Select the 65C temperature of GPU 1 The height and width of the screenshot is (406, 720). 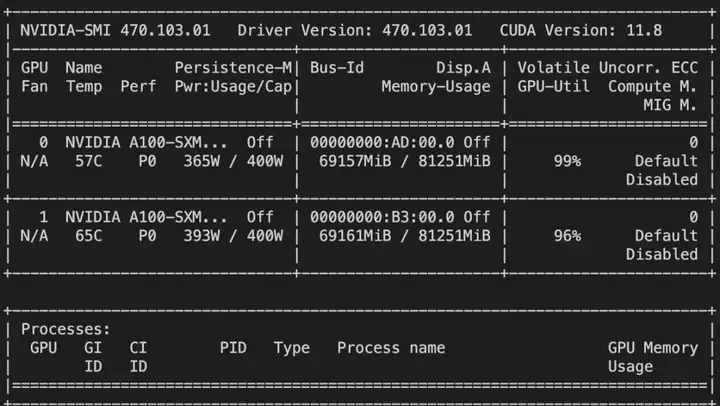point(88,236)
